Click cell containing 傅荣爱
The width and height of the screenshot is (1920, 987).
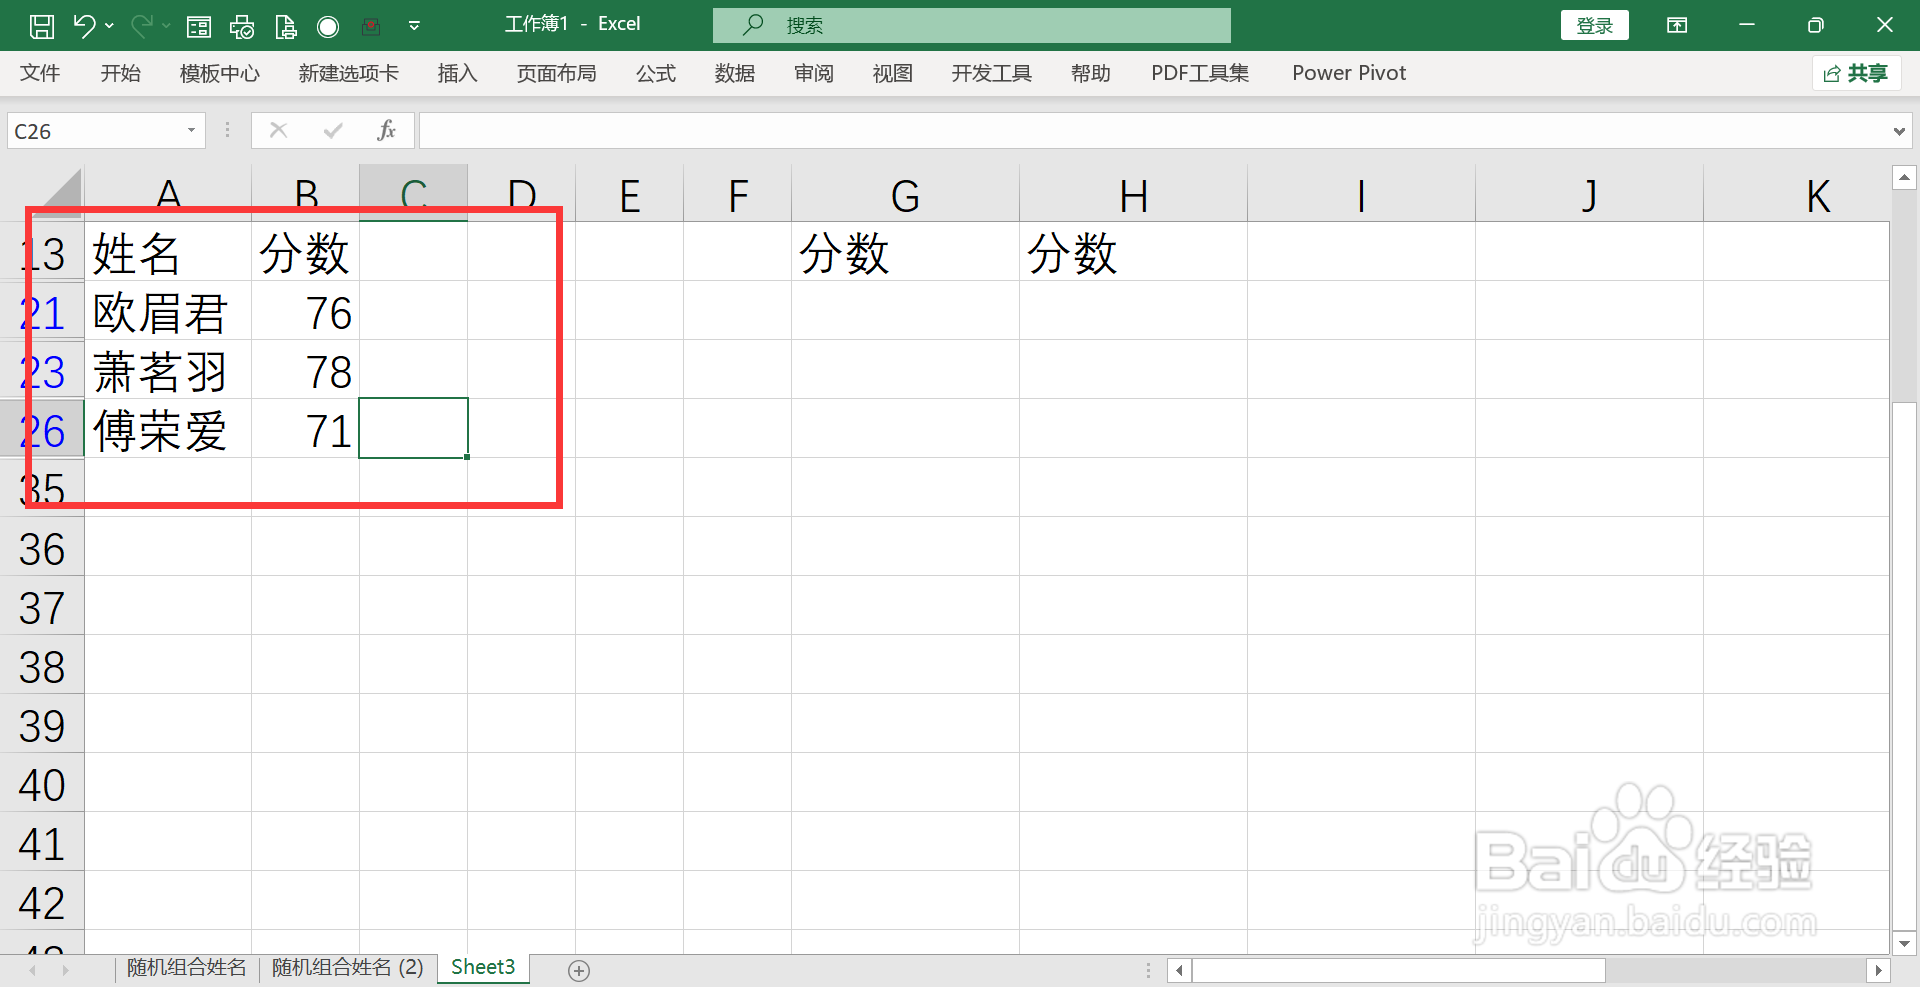tap(168, 429)
